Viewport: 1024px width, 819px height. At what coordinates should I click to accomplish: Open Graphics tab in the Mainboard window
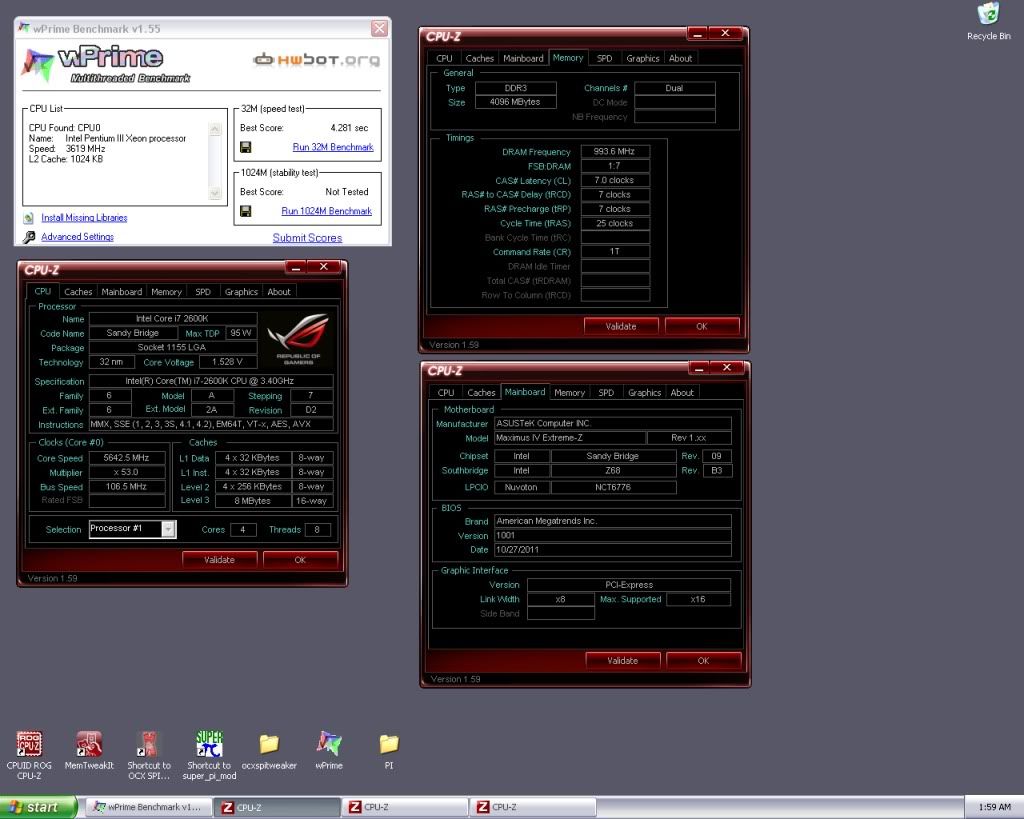[x=644, y=393]
